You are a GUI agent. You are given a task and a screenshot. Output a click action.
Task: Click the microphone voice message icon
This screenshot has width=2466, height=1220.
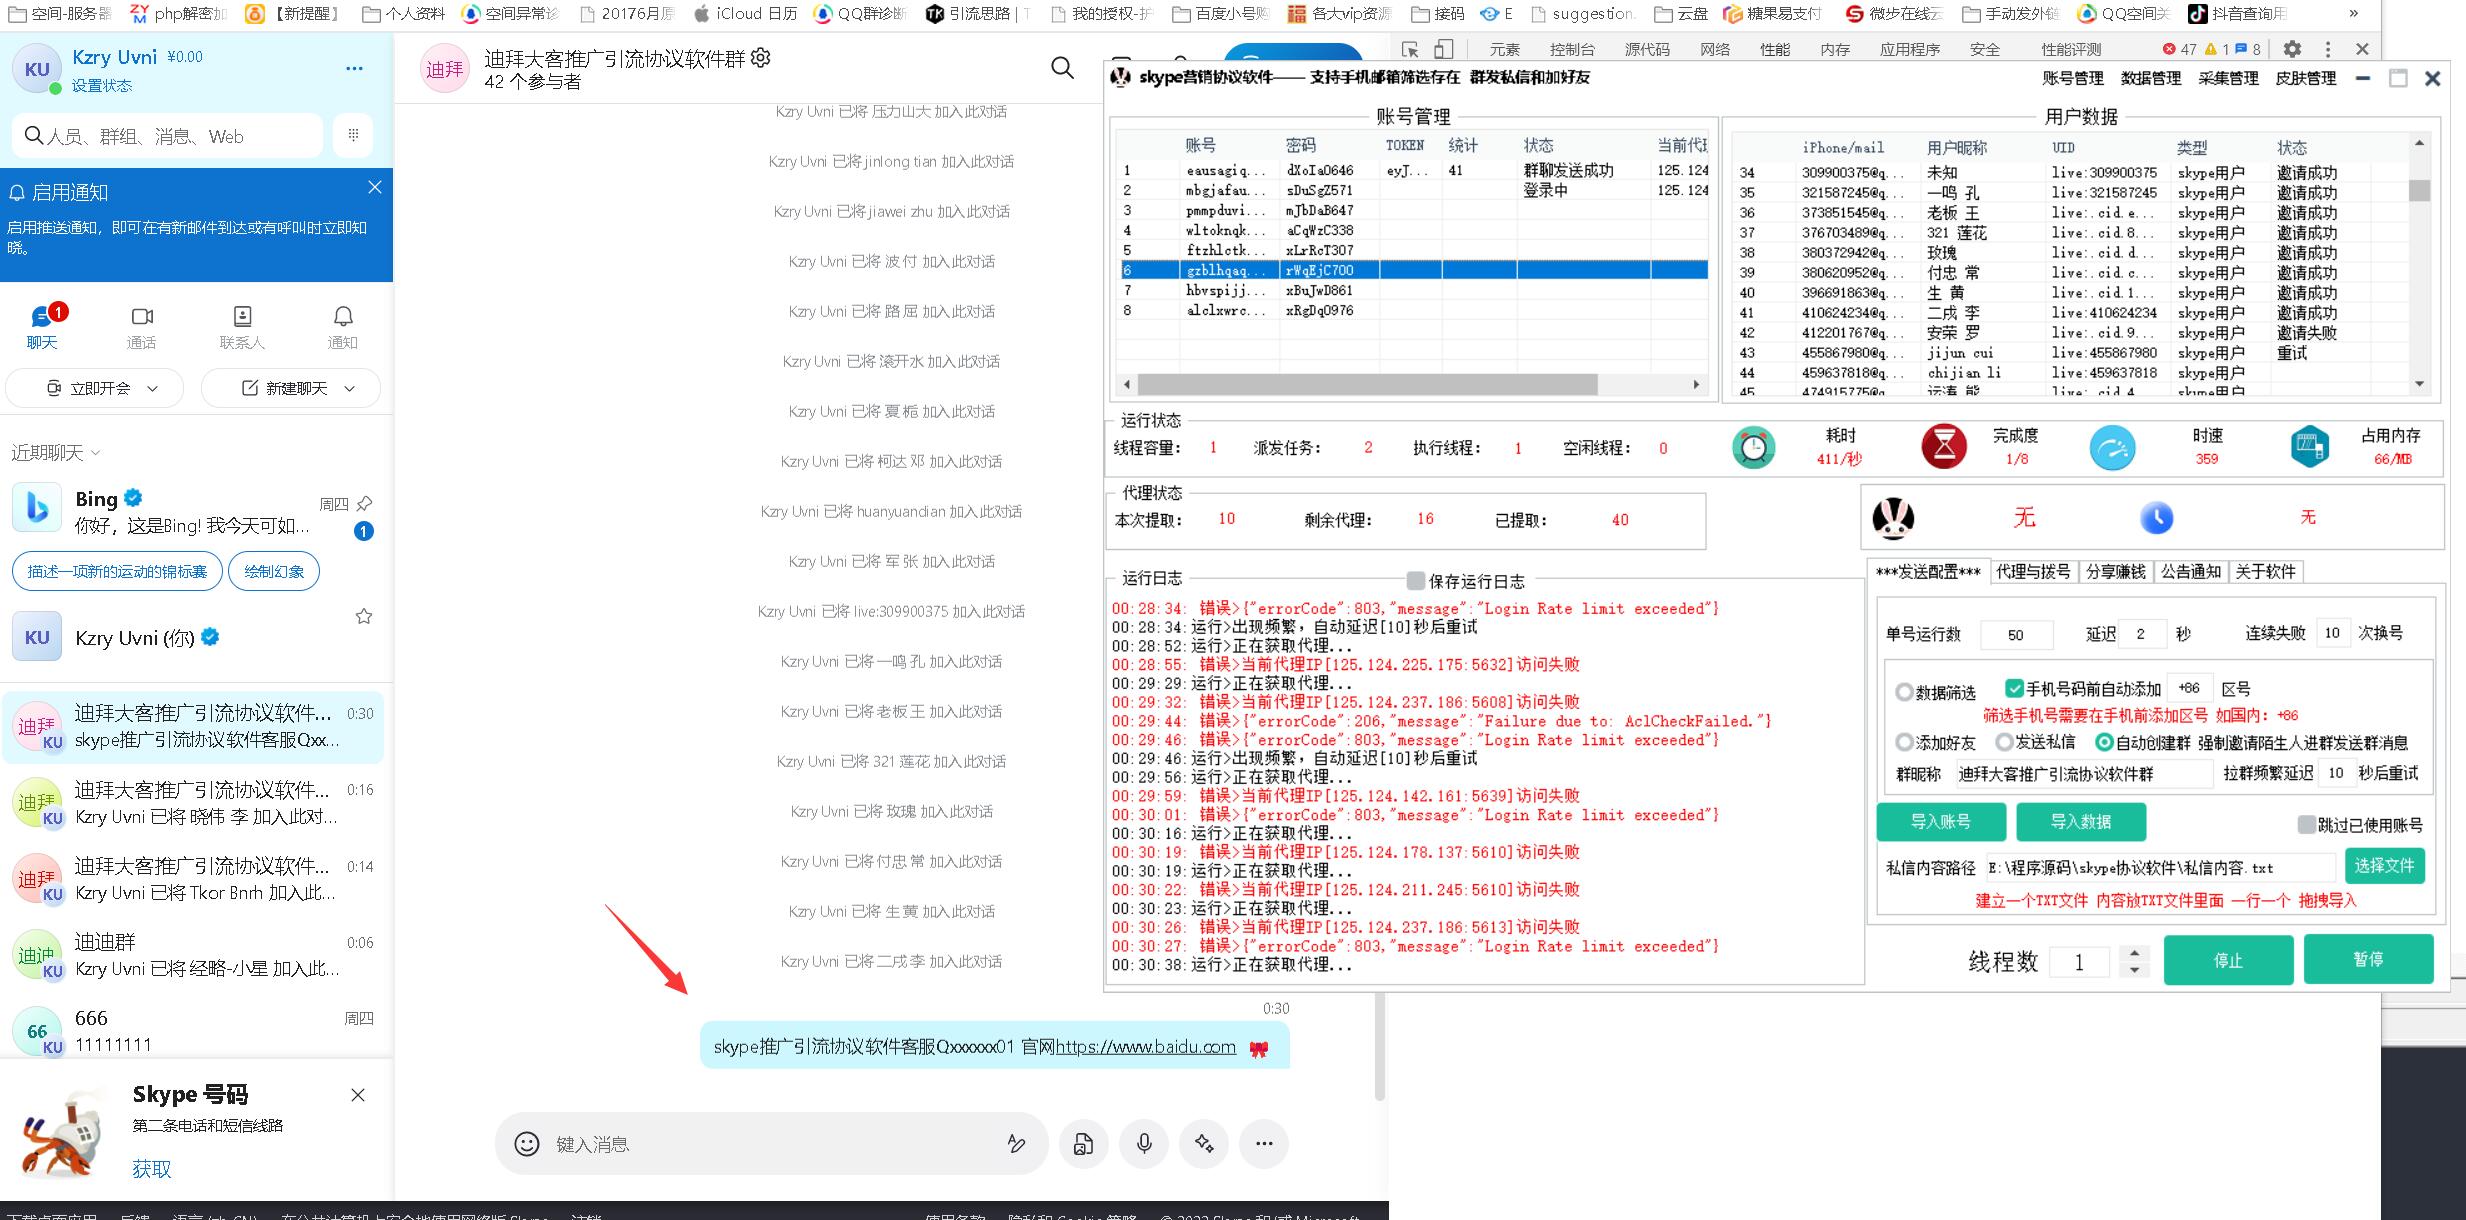pos(1144,1144)
